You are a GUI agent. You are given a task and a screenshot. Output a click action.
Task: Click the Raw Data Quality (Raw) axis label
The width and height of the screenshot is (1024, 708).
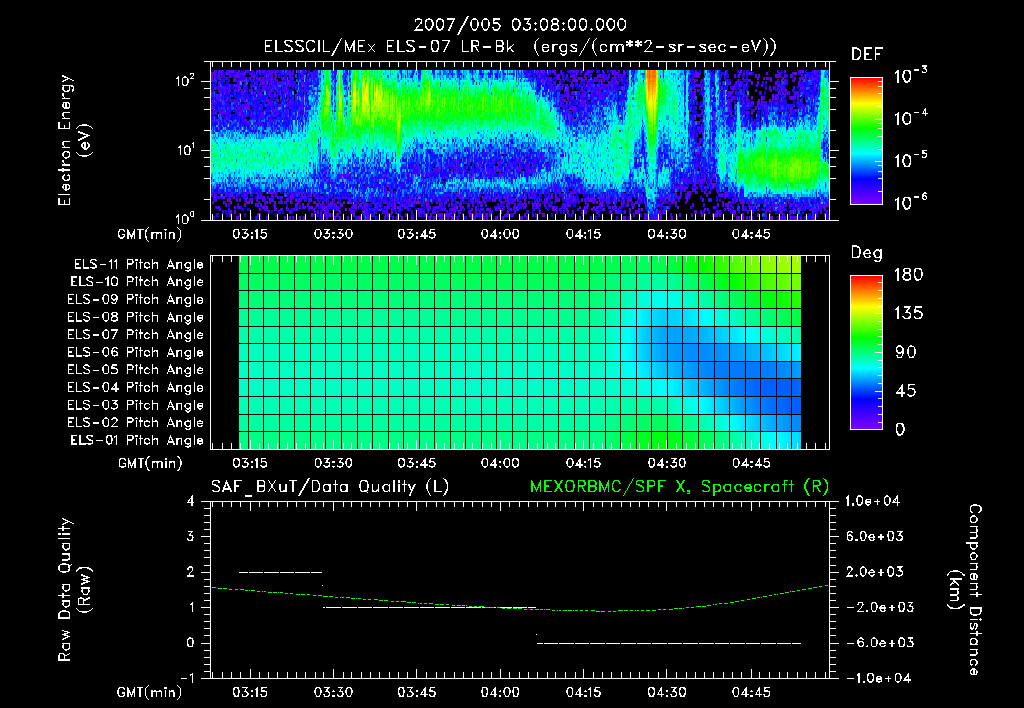[74, 590]
